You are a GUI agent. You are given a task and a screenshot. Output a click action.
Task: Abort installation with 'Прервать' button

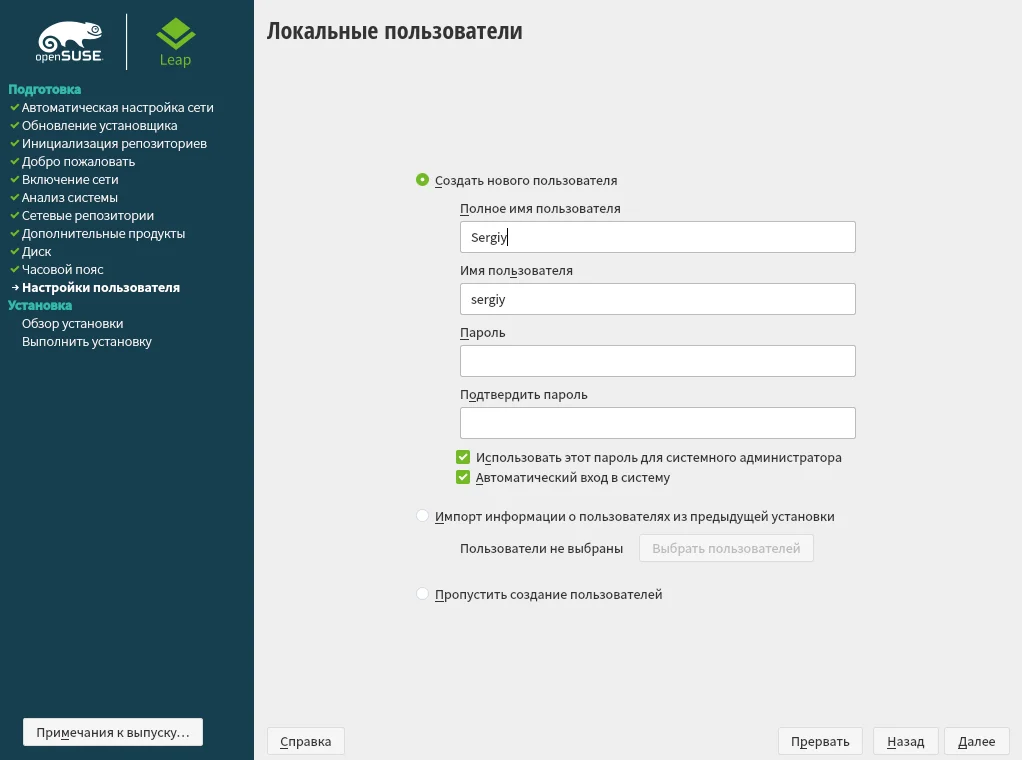820,741
